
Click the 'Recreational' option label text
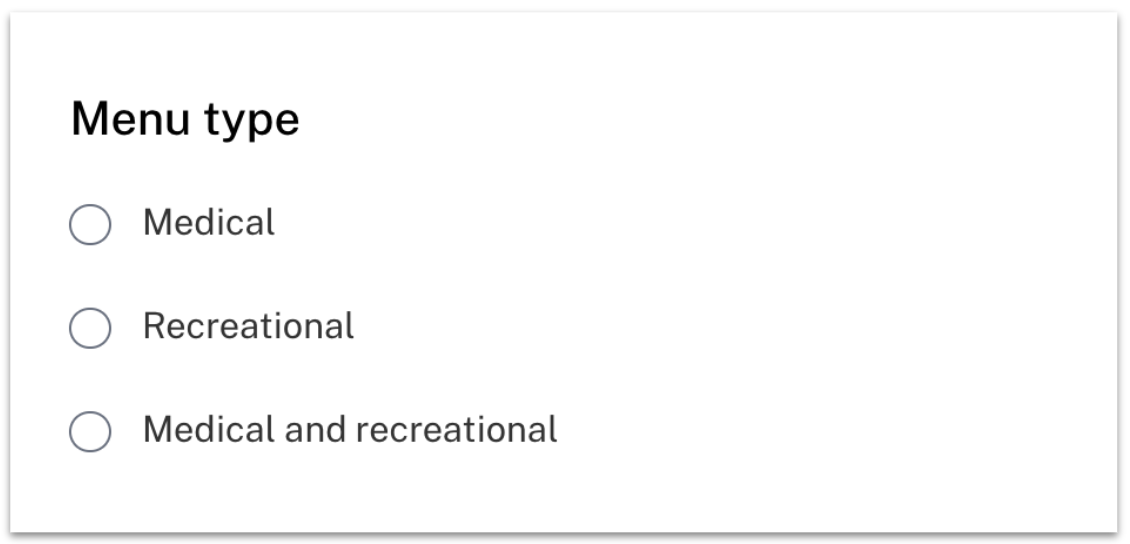[x=249, y=326]
